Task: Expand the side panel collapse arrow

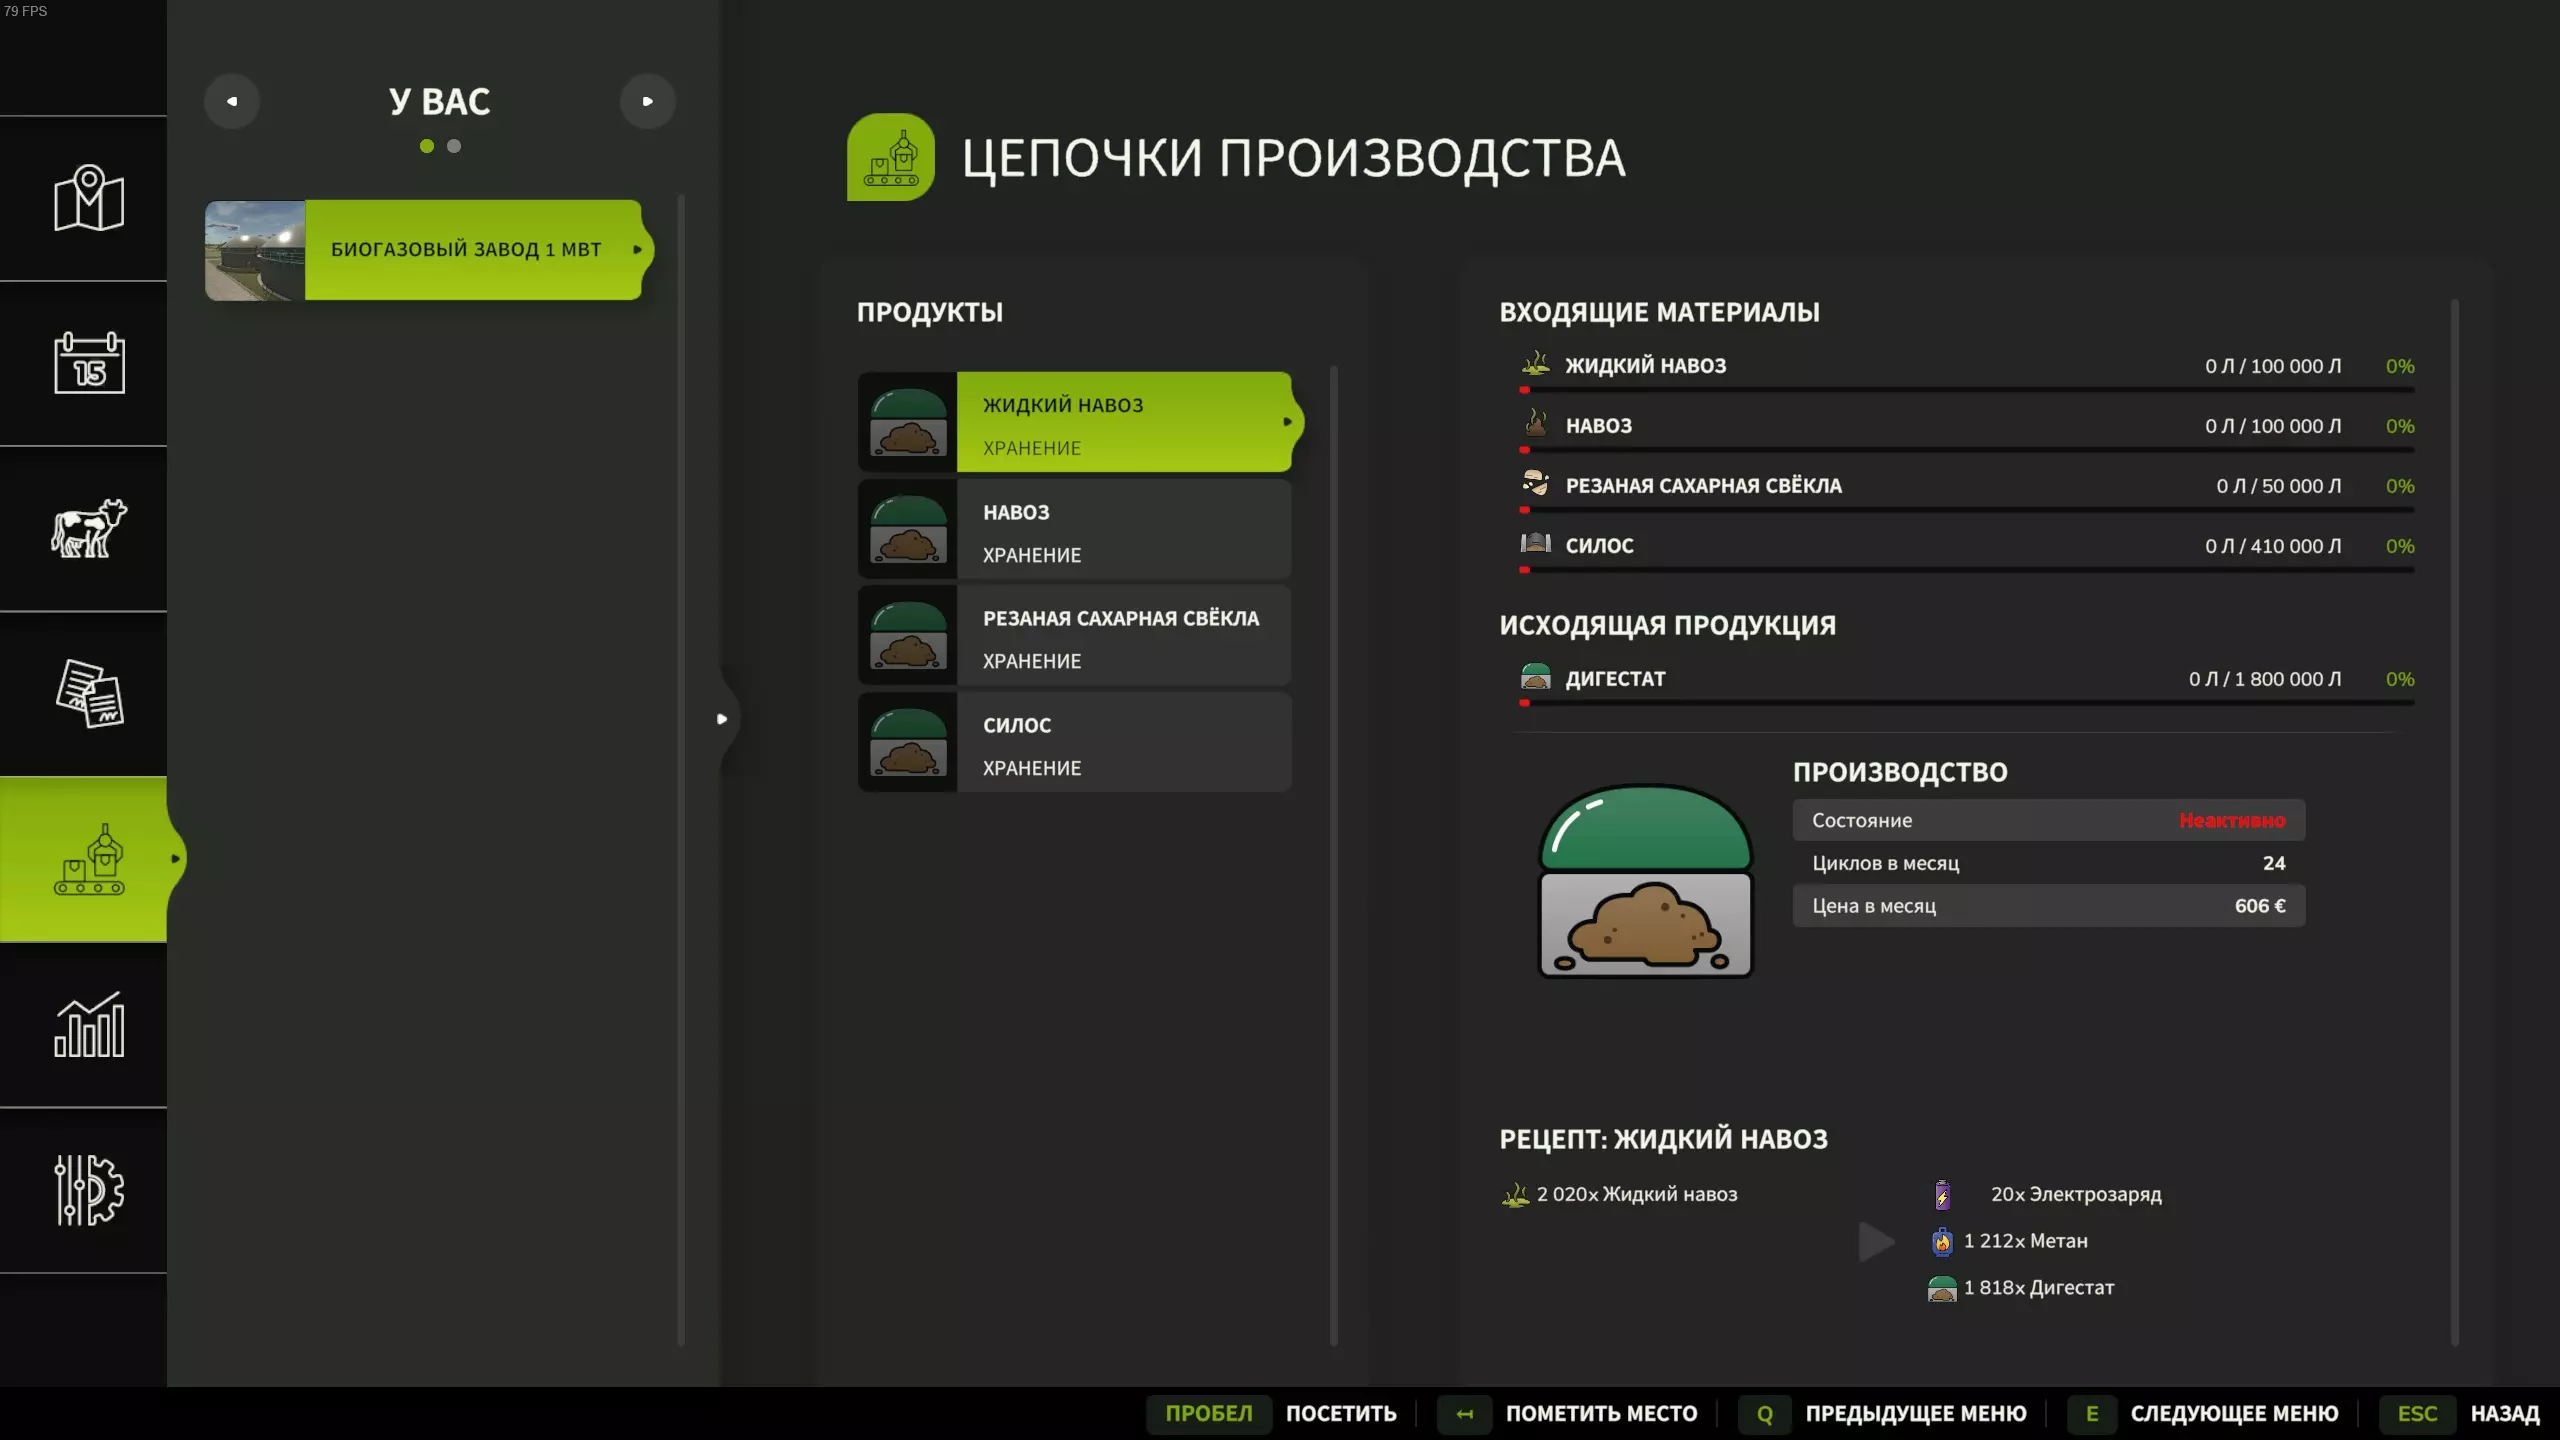Action: (x=722, y=719)
